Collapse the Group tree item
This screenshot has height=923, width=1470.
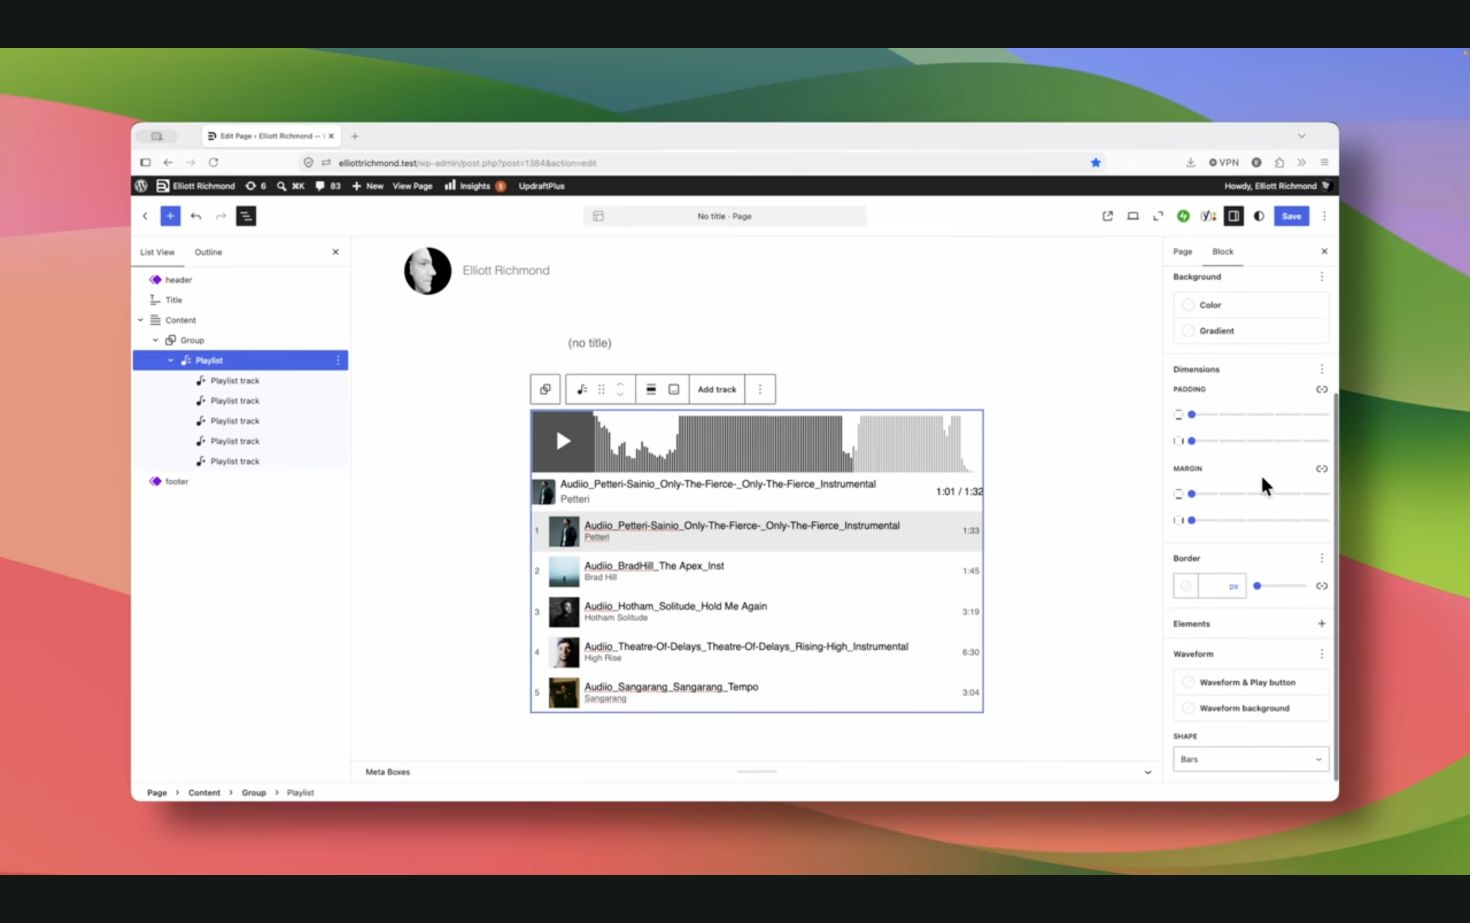(x=156, y=340)
